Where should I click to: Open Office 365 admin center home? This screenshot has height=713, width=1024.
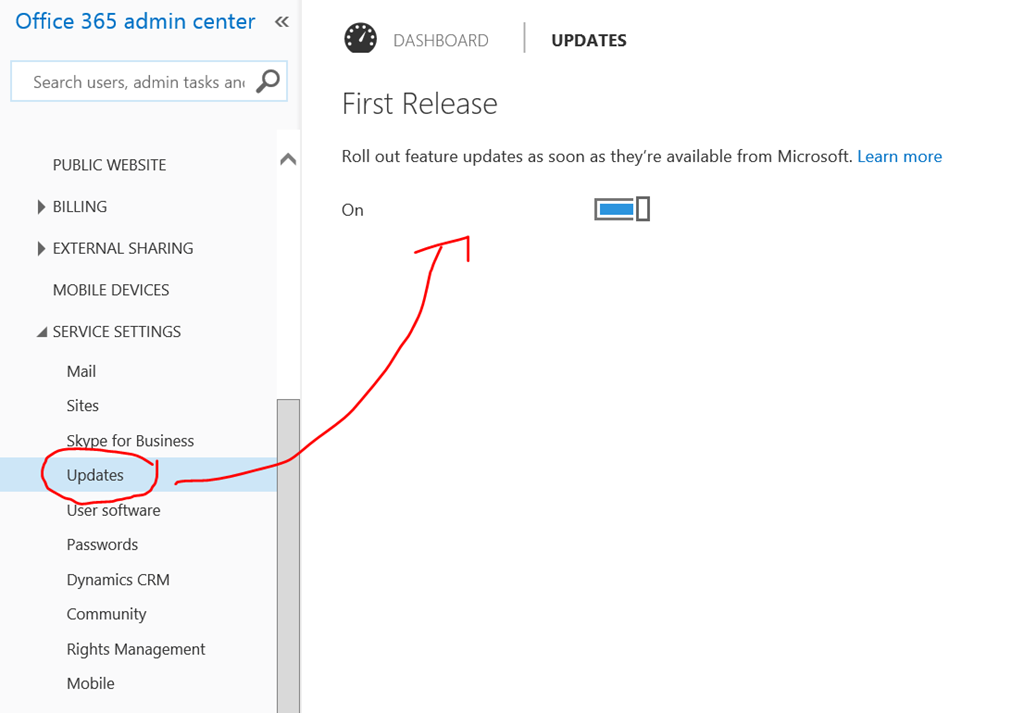click(x=135, y=22)
